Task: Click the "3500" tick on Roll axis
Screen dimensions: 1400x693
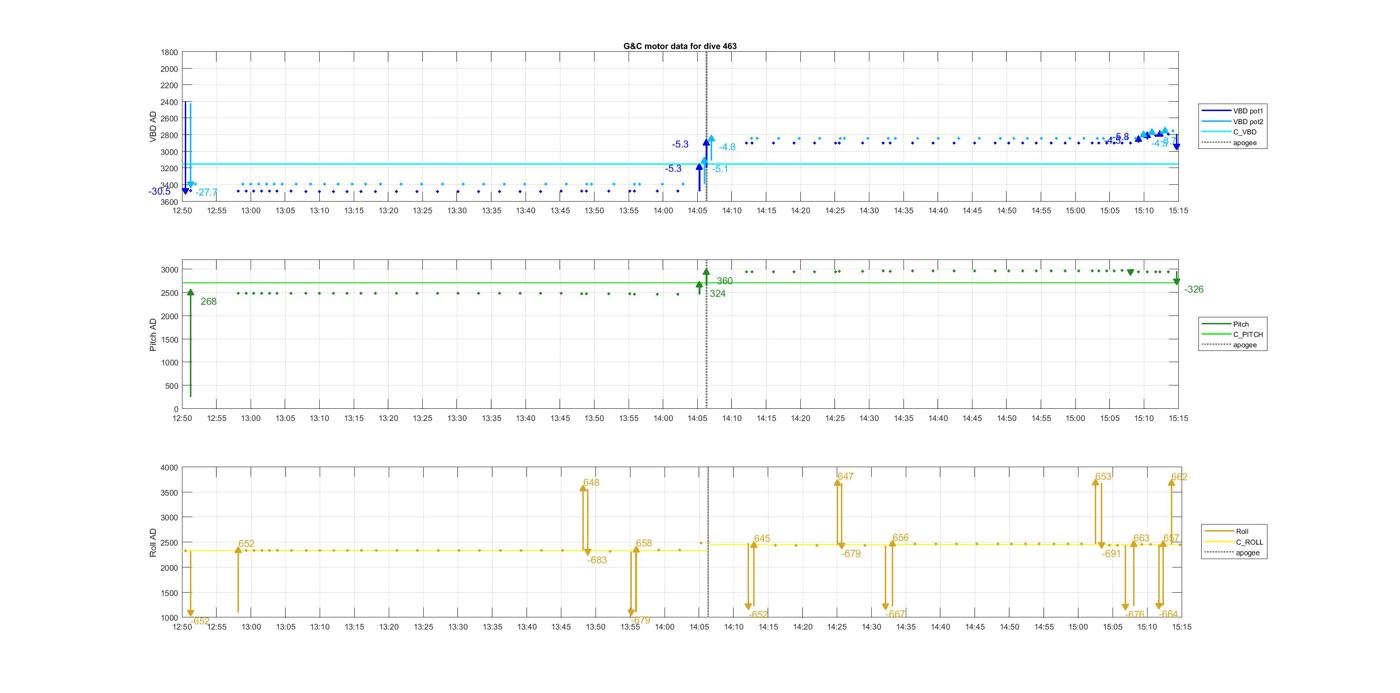Action: point(169,493)
